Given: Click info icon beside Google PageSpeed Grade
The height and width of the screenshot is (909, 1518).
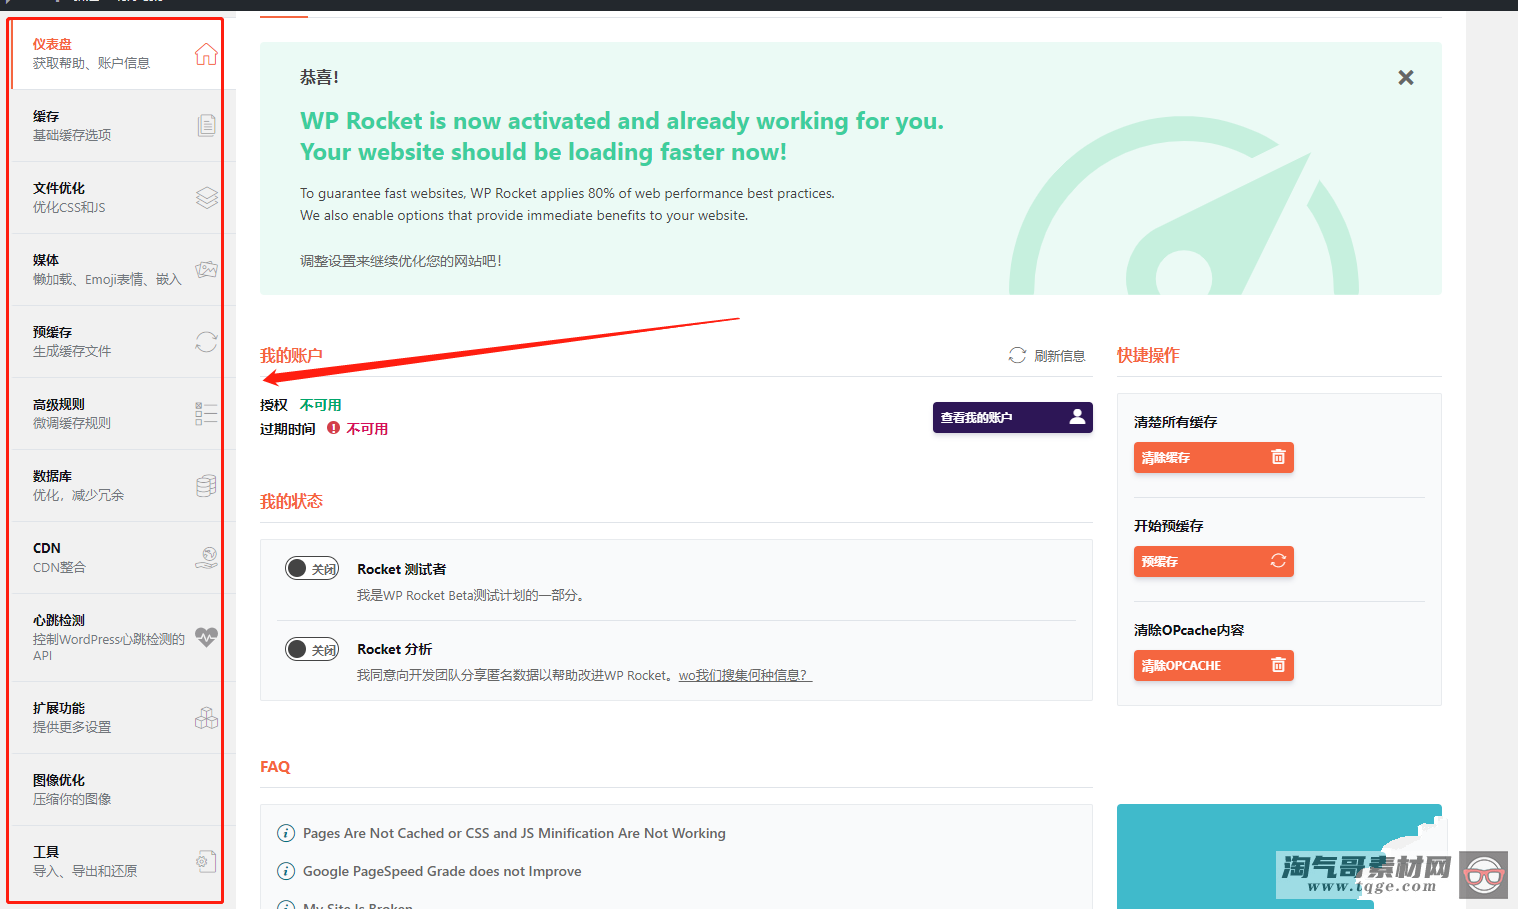Looking at the screenshot, I should point(285,871).
